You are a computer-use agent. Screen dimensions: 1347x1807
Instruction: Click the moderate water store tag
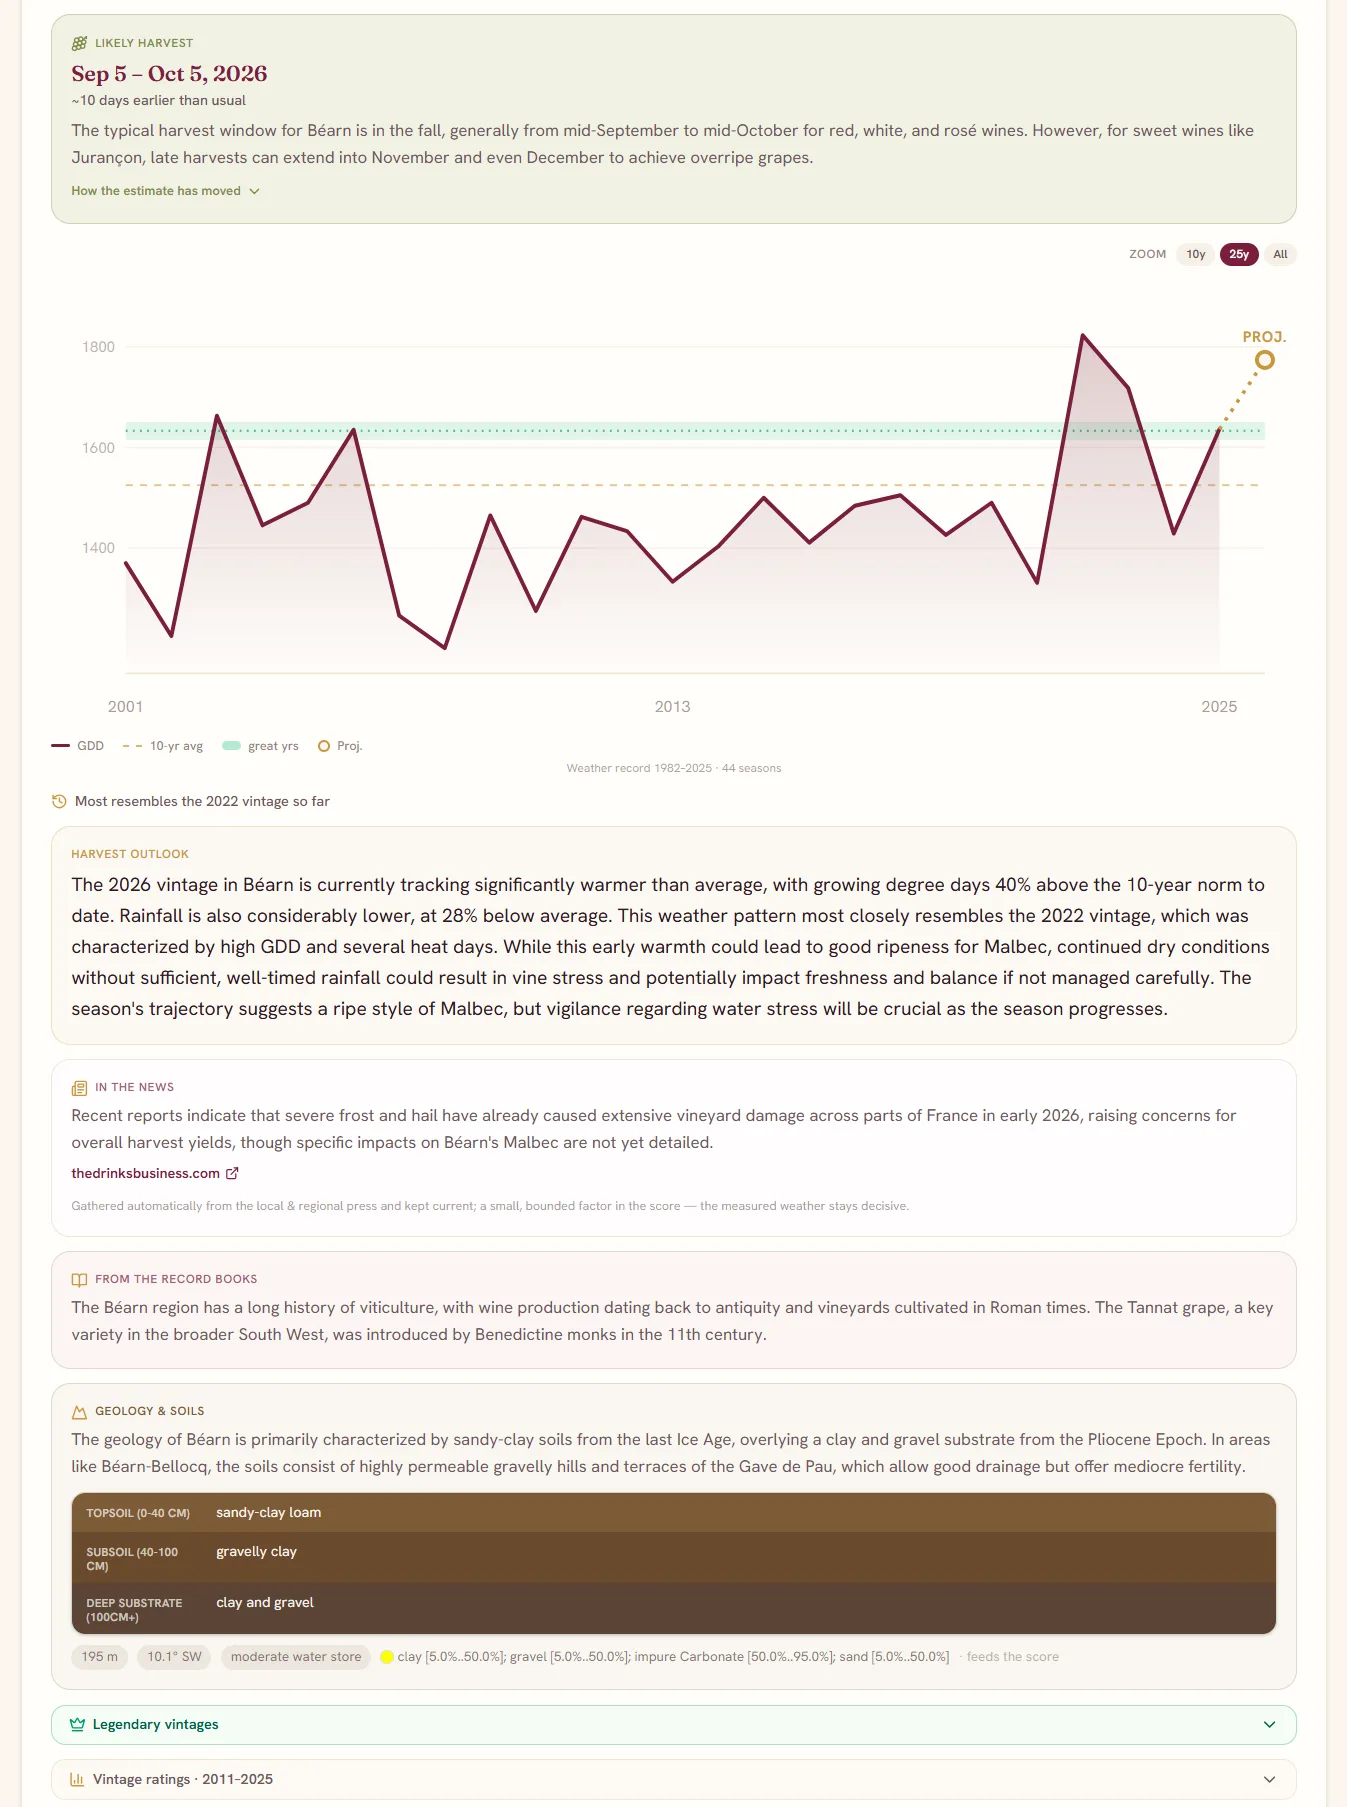[296, 1657]
